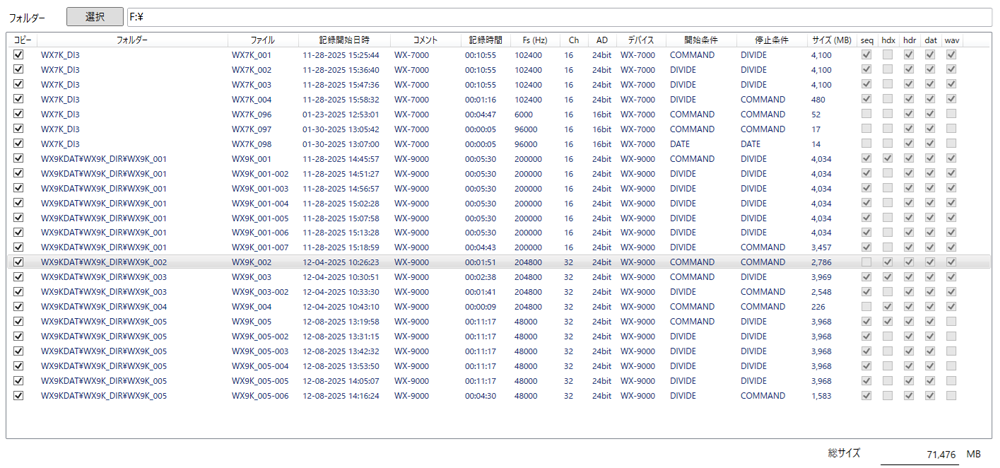Image resolution: width=1000 pixels, height=468 pixels.
Task: Toggle the wav checkbox in WX9K_003 row
Action: [951, 277]
